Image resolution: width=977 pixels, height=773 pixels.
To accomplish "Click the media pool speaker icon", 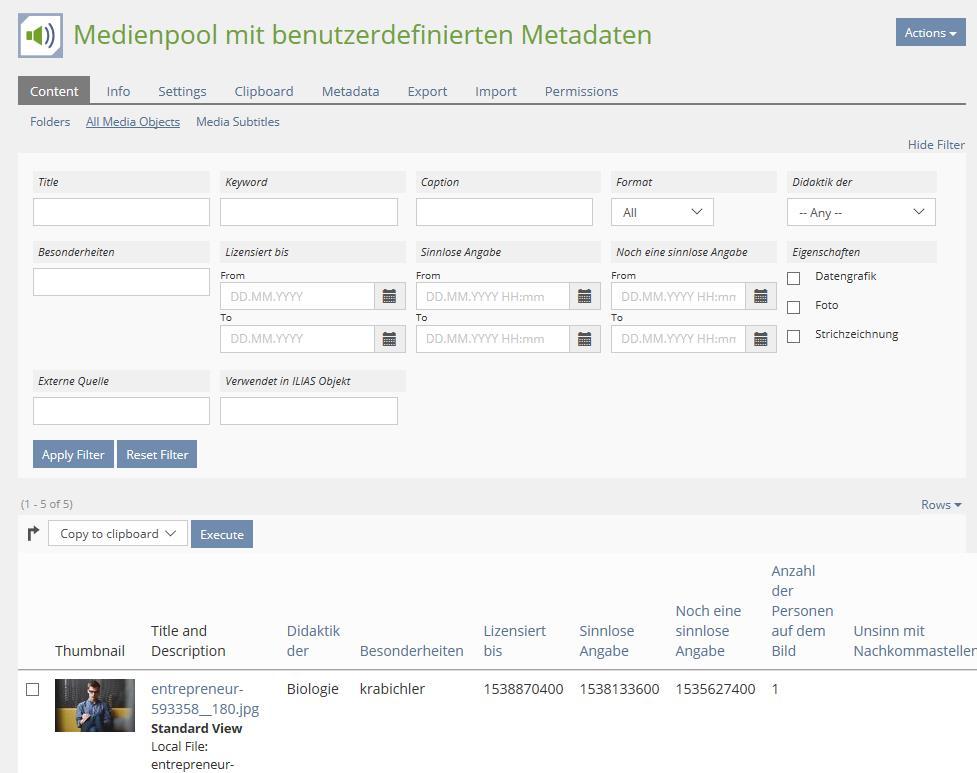I will (40, 36).
